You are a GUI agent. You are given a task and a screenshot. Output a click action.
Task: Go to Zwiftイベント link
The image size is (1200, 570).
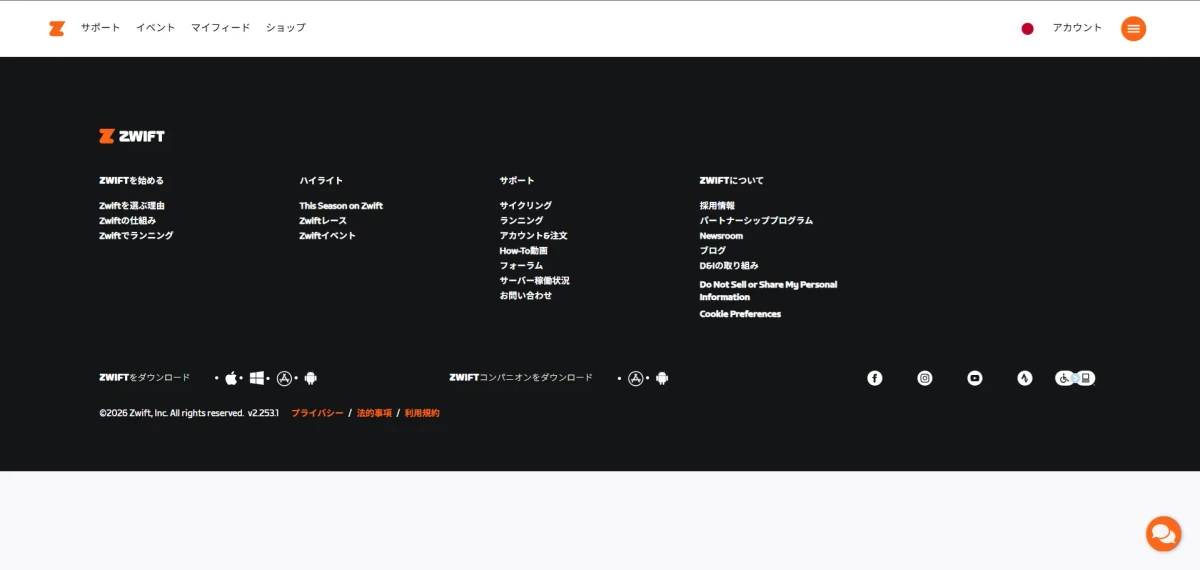point(327,236)
